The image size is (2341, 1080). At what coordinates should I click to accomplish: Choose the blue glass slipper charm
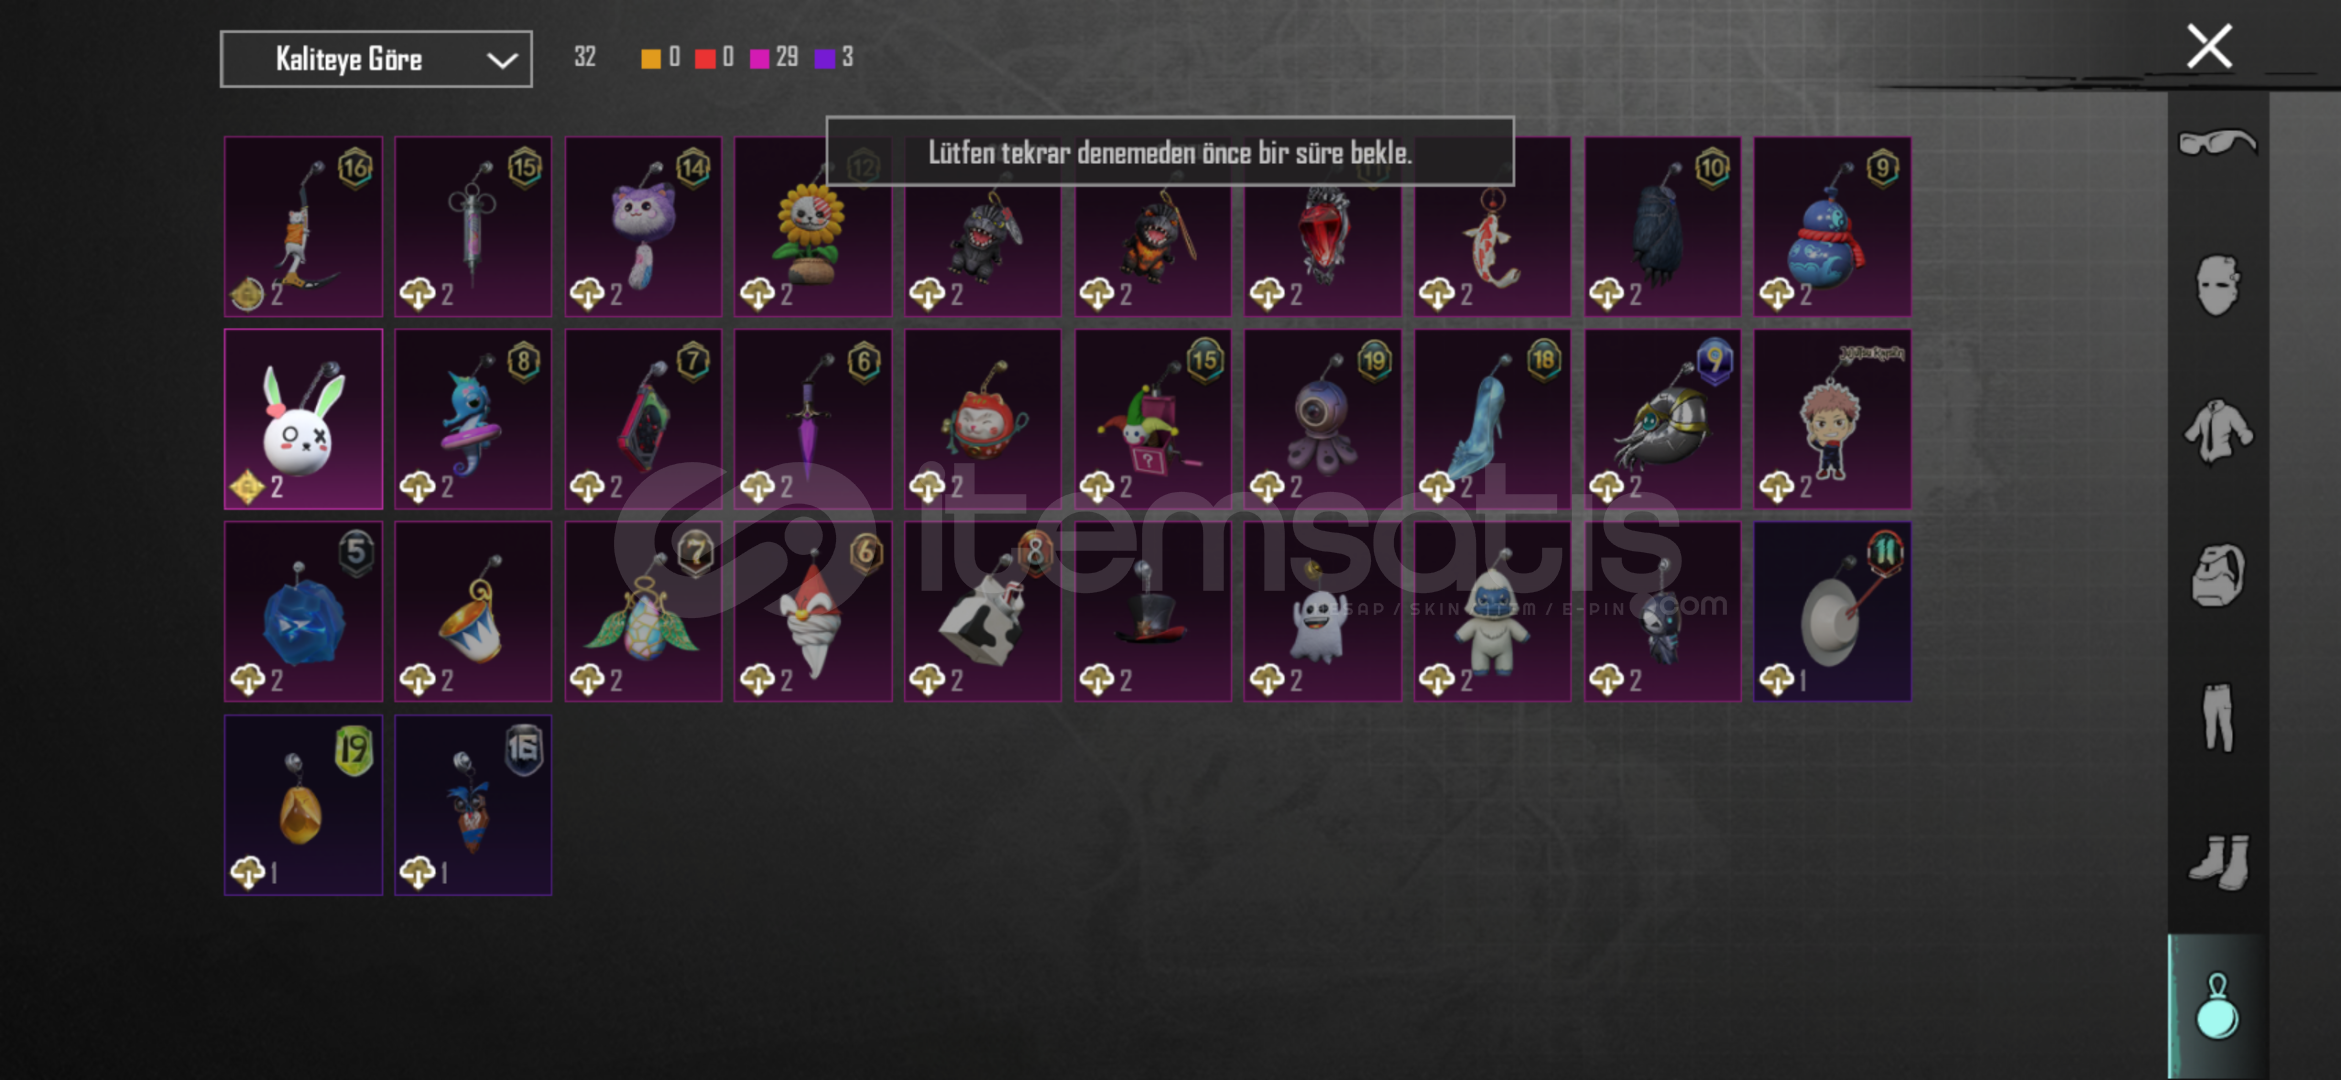click(1492, 419)
